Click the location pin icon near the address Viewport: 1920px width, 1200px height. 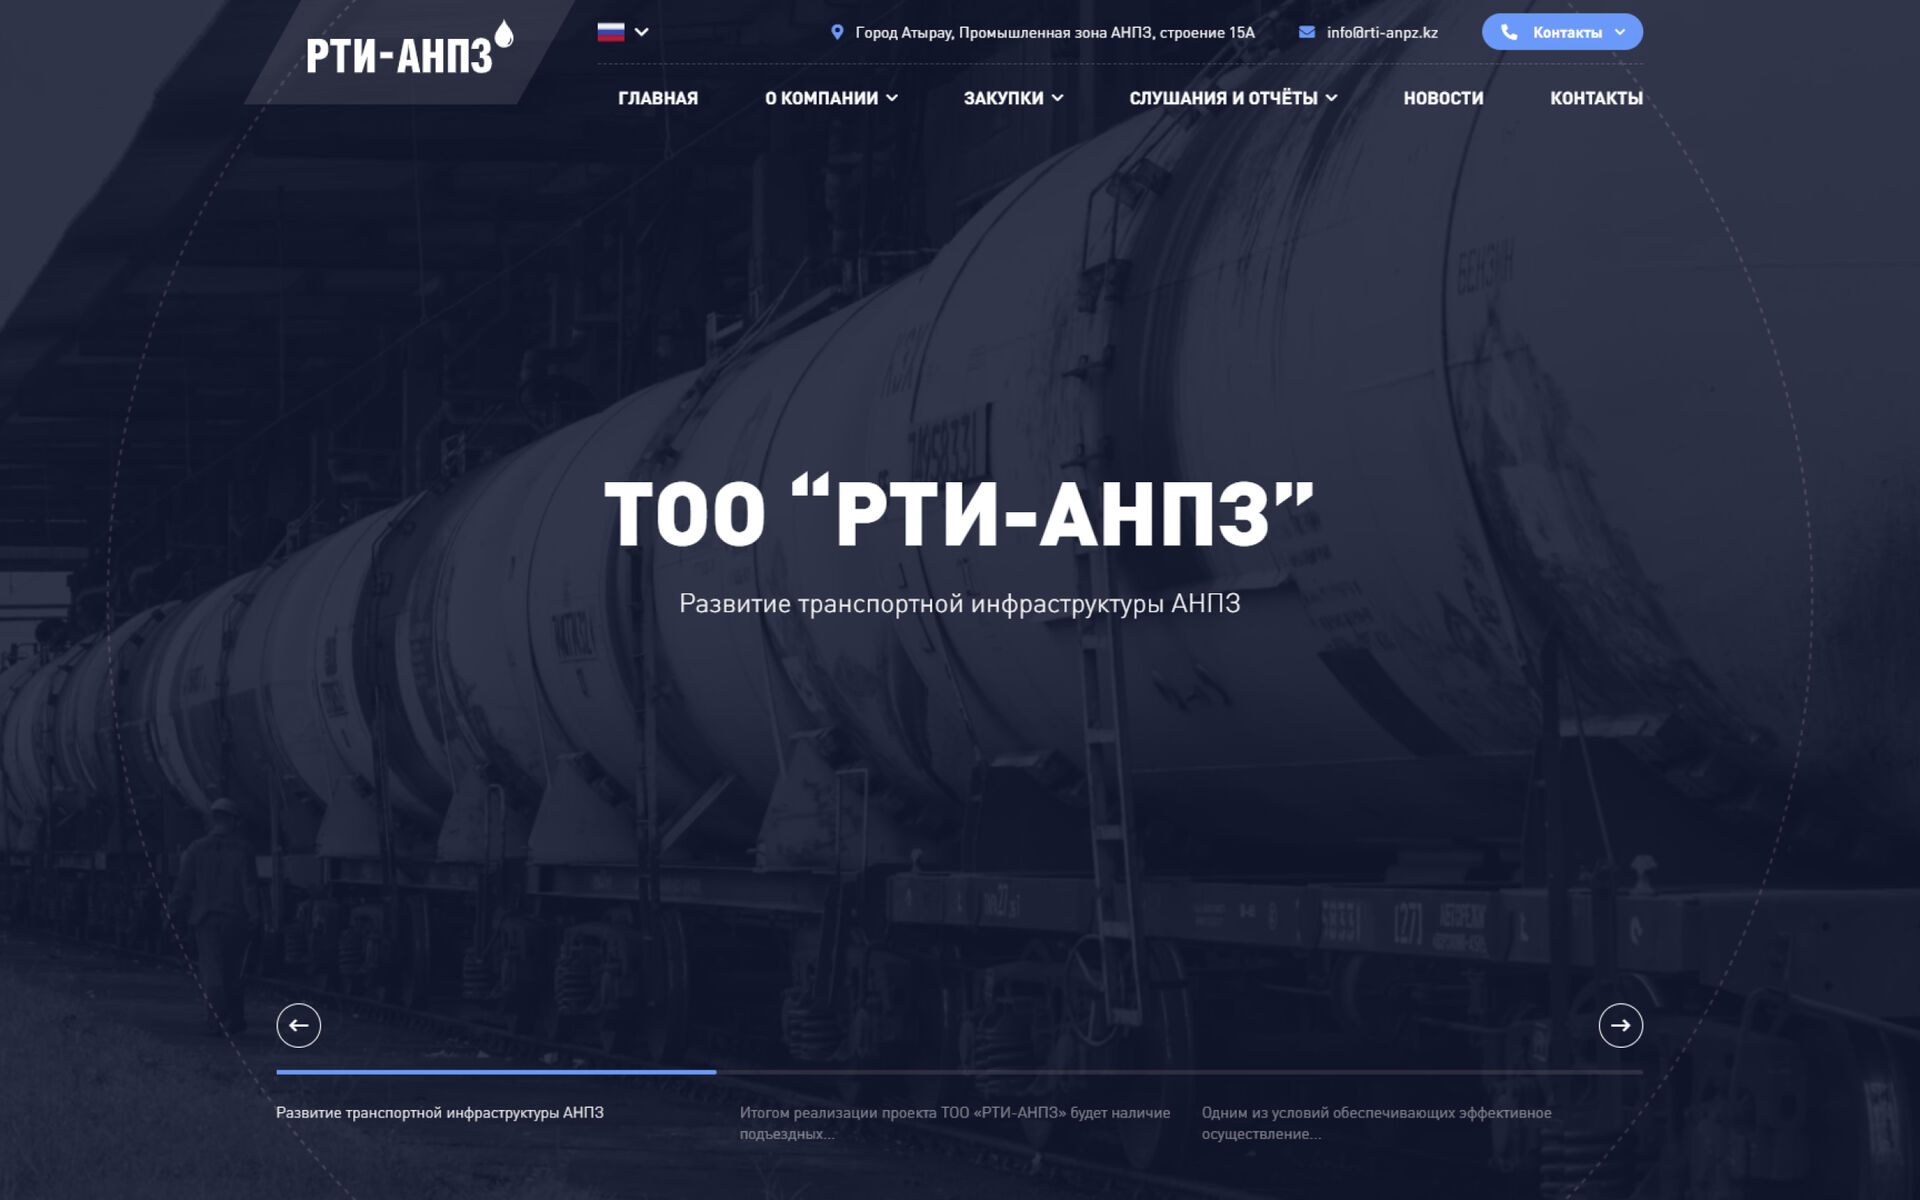tap(838, 31)
